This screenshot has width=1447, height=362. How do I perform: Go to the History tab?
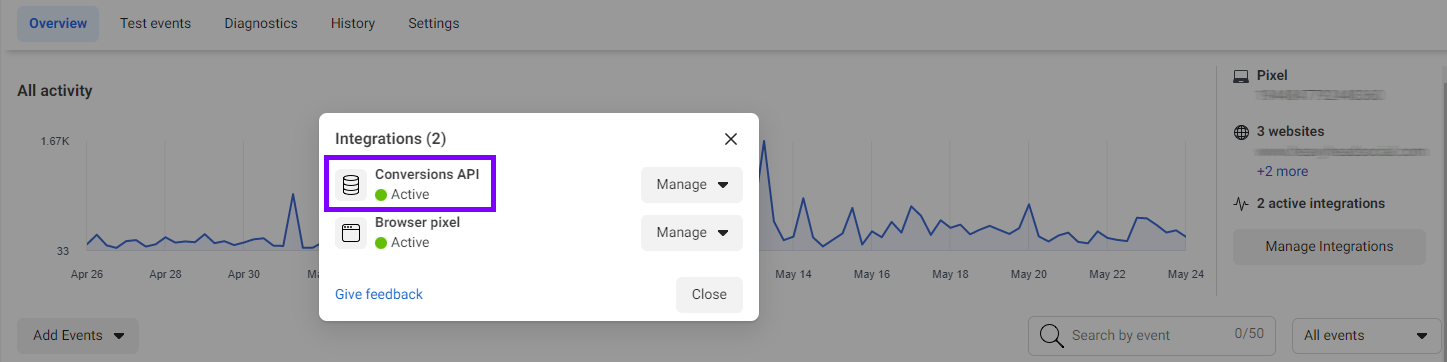click(353, 23)
